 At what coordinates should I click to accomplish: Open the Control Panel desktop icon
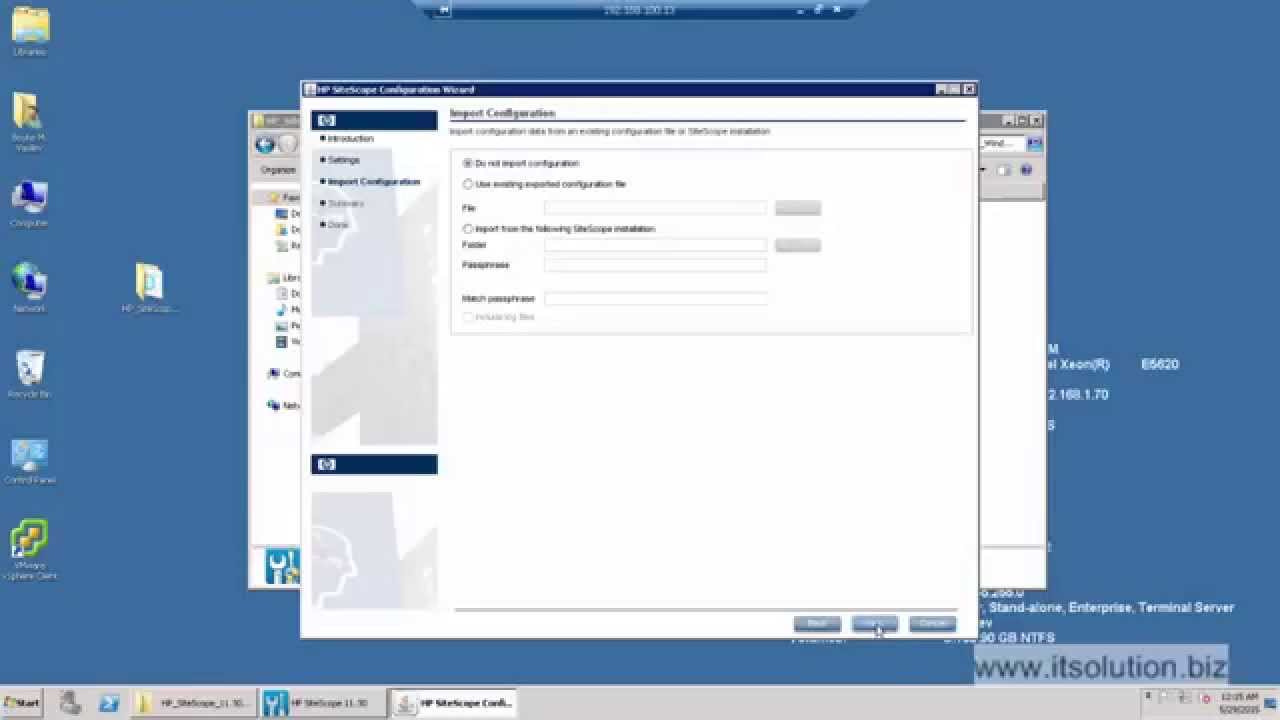29,460
